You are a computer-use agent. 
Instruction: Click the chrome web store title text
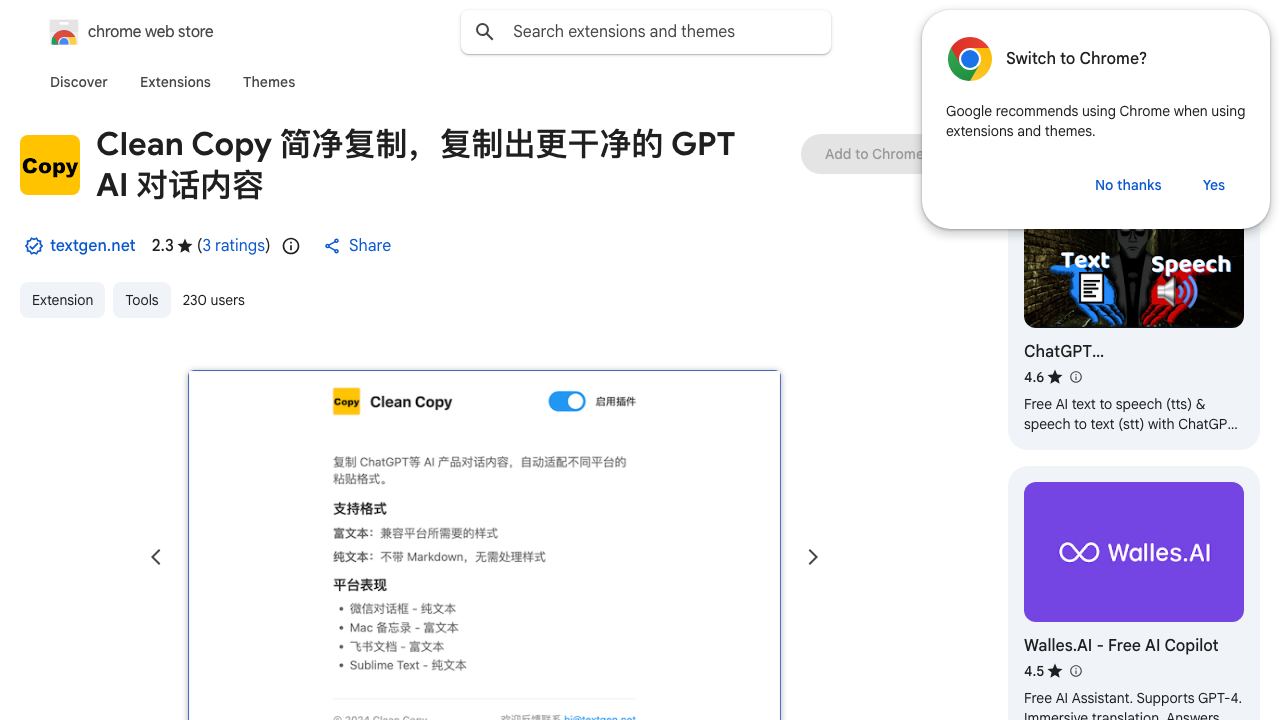coord(151,32)
